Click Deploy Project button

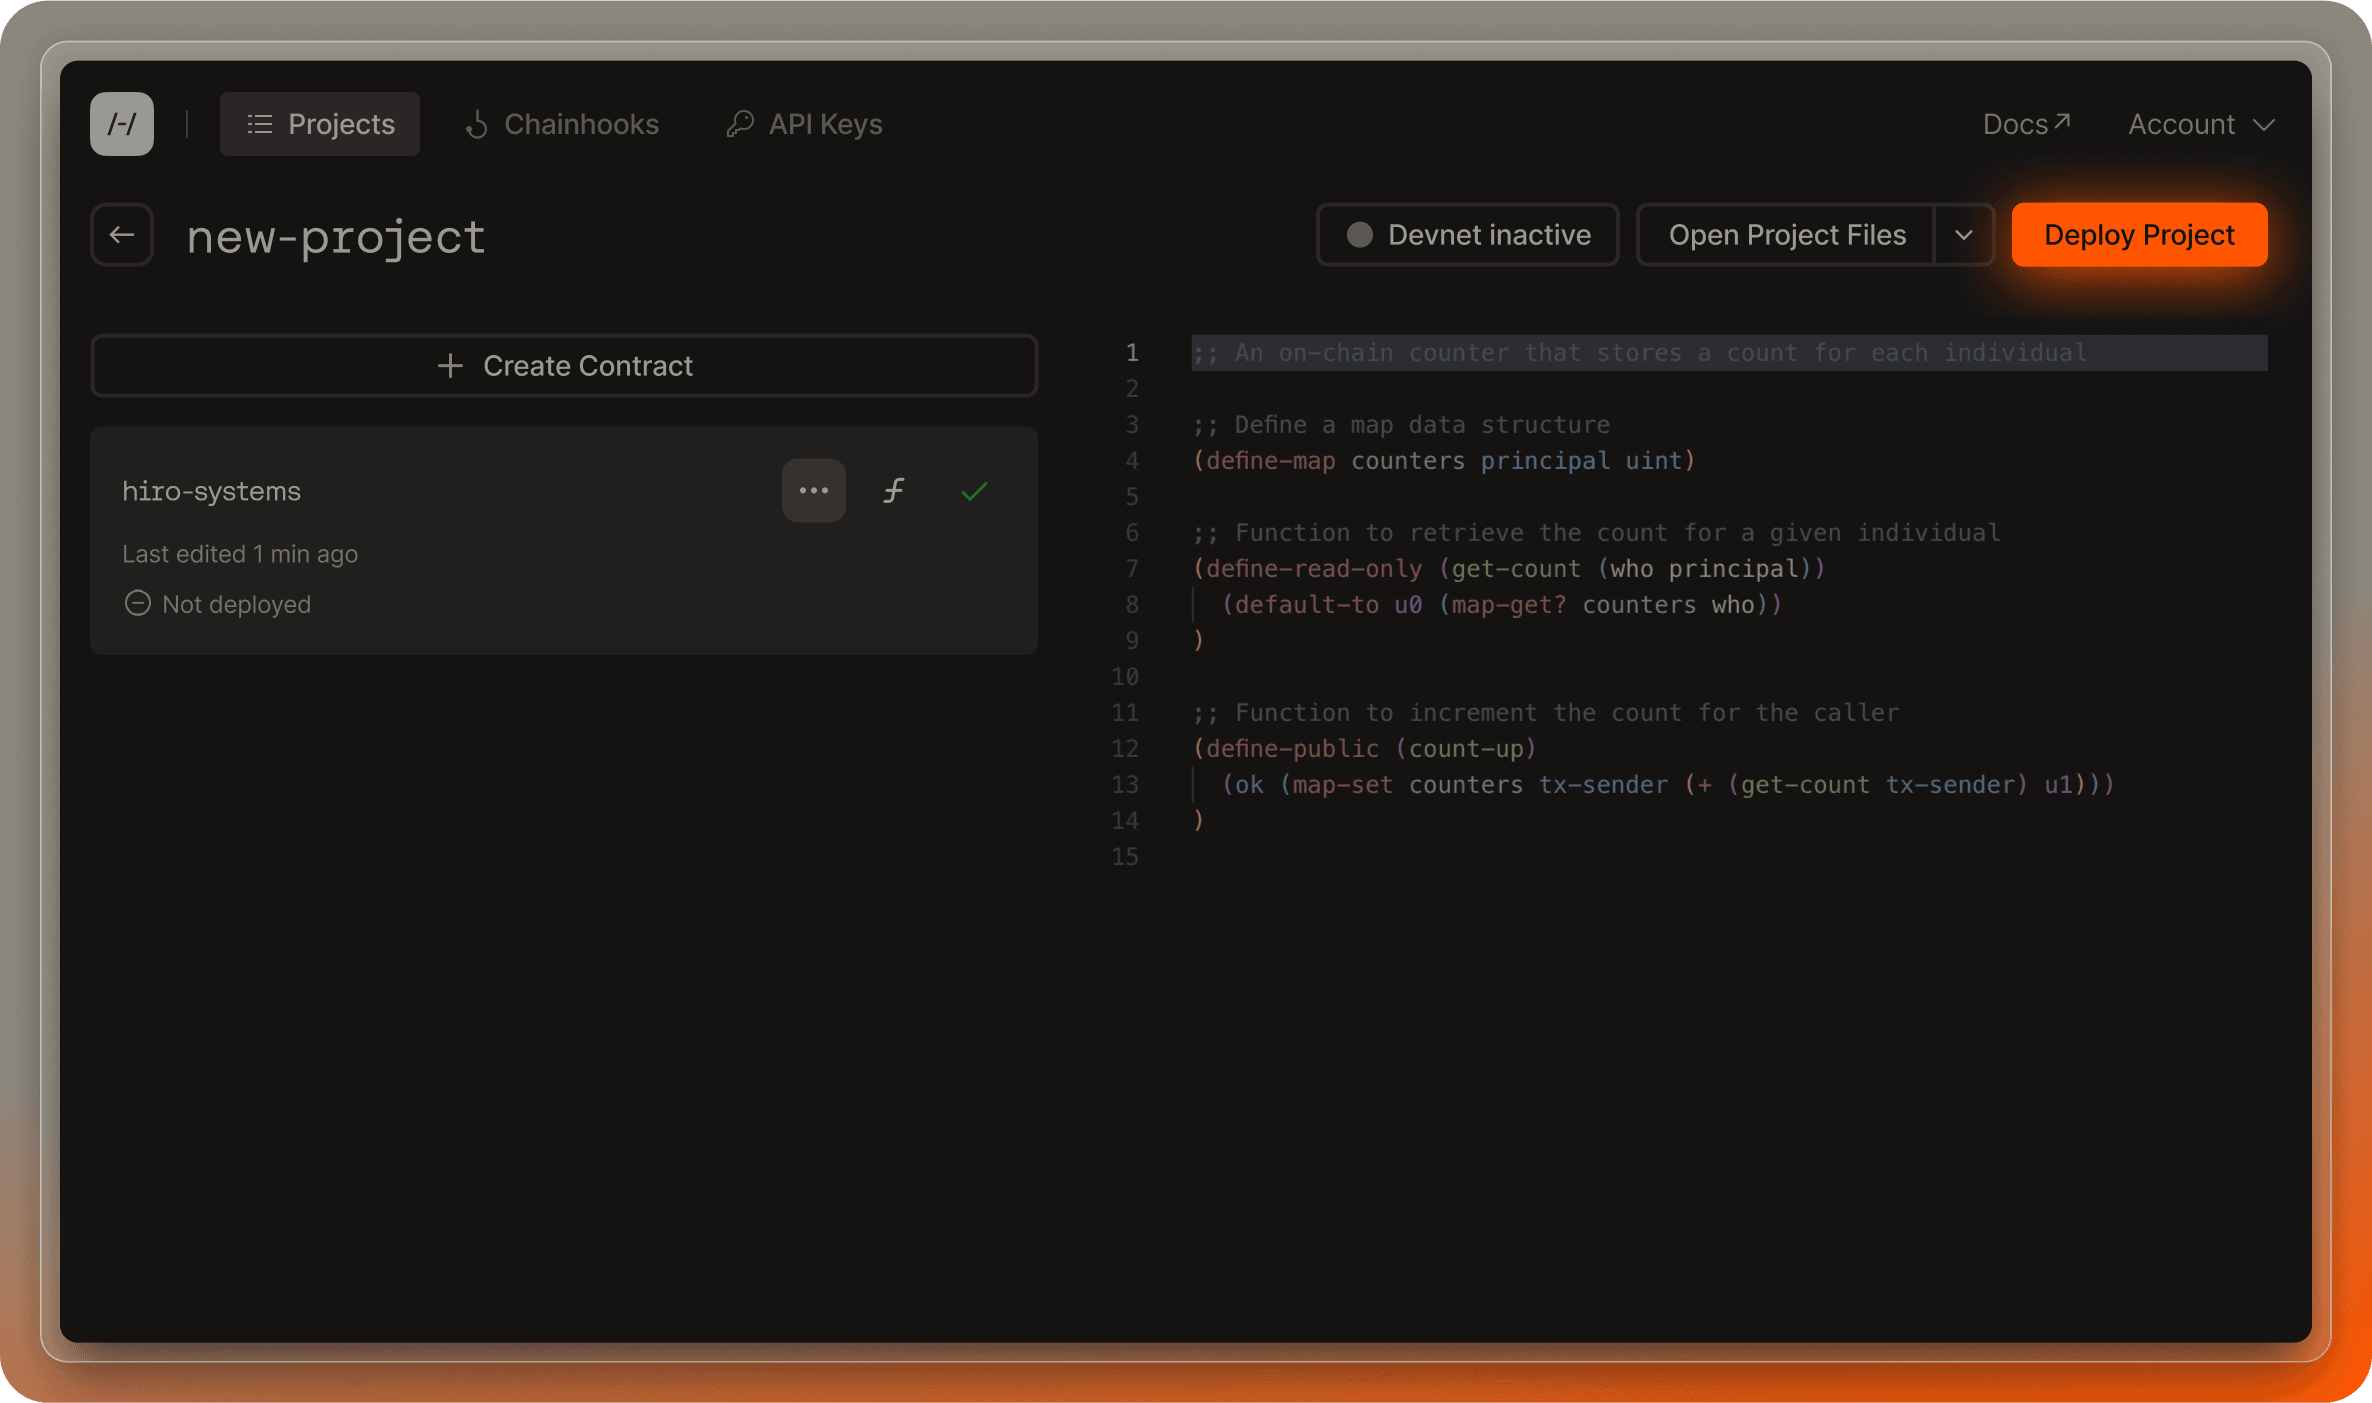point(2140,234)
